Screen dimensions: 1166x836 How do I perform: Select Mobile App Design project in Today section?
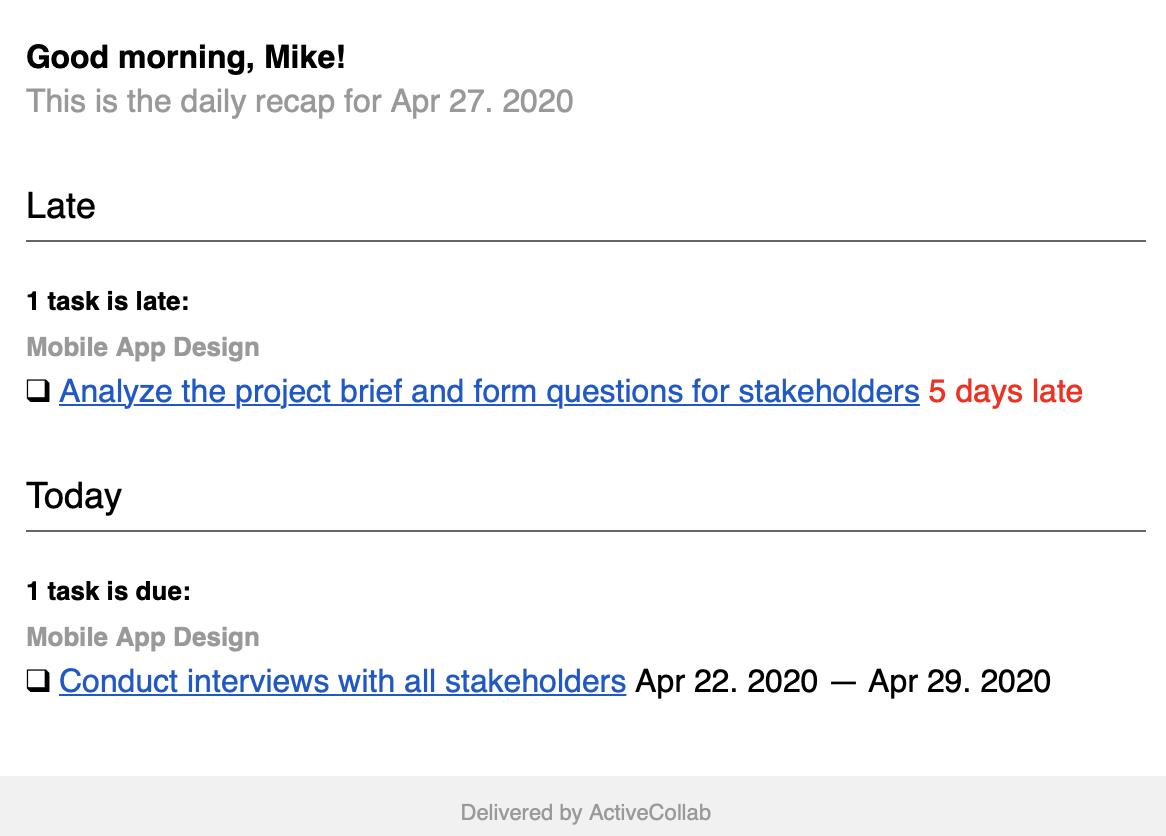tap(143, 637)
